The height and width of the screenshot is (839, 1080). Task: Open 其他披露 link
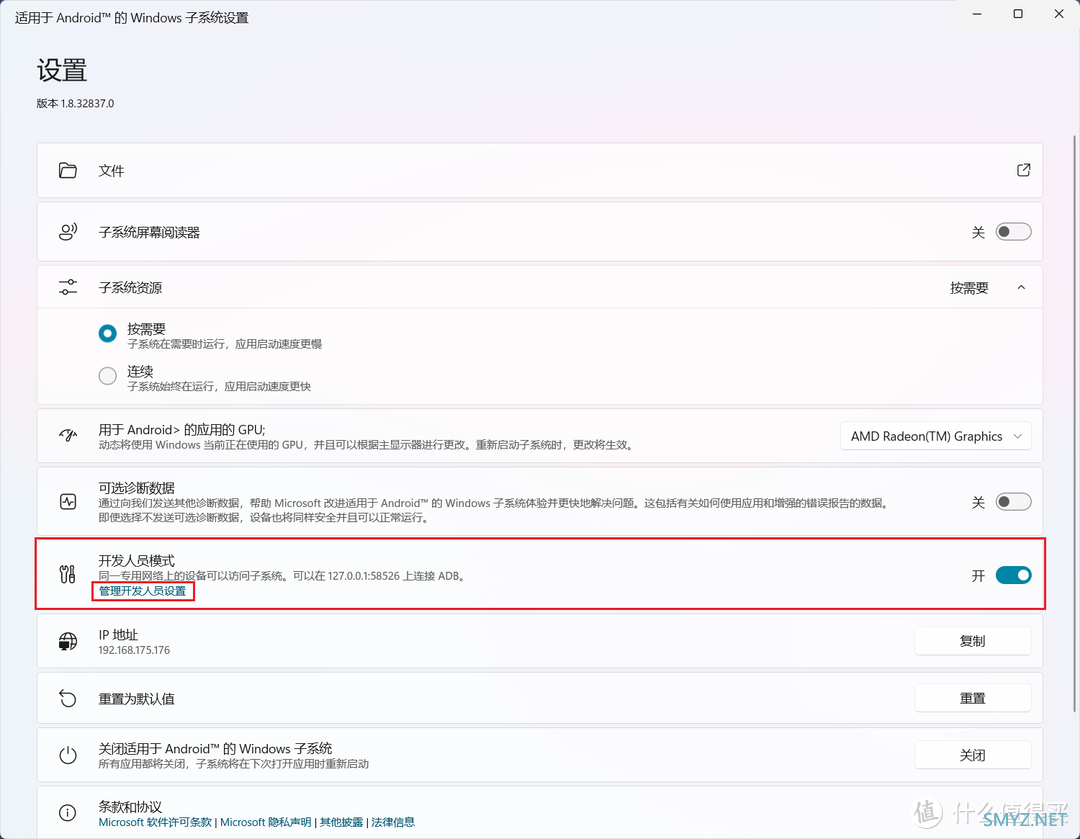[342, 822]
